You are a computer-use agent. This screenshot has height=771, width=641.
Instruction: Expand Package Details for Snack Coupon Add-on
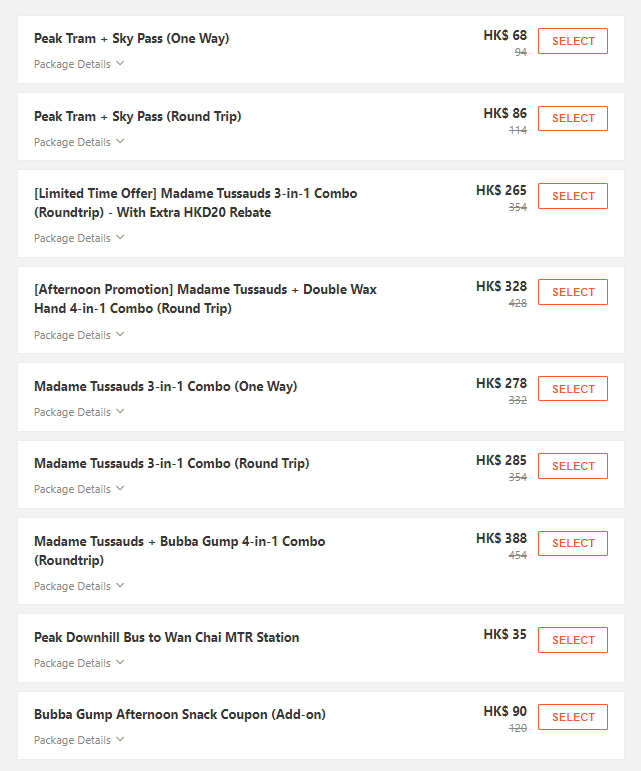(x=79, y=740)
